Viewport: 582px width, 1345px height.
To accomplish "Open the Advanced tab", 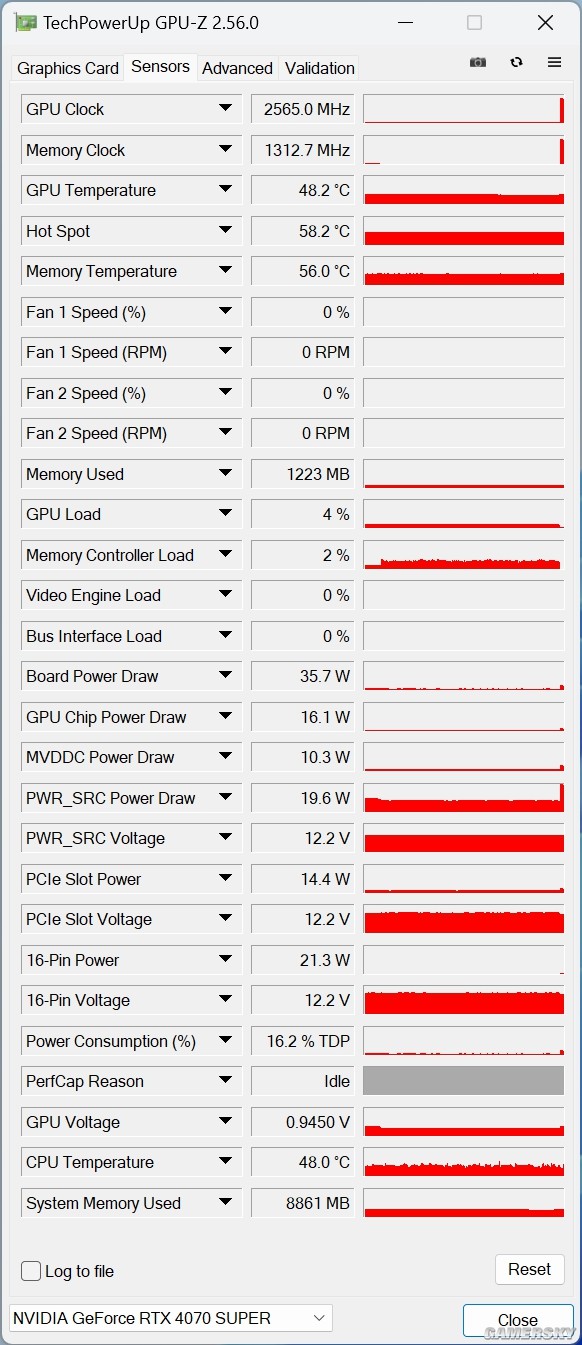I will (x=237, y=68).
